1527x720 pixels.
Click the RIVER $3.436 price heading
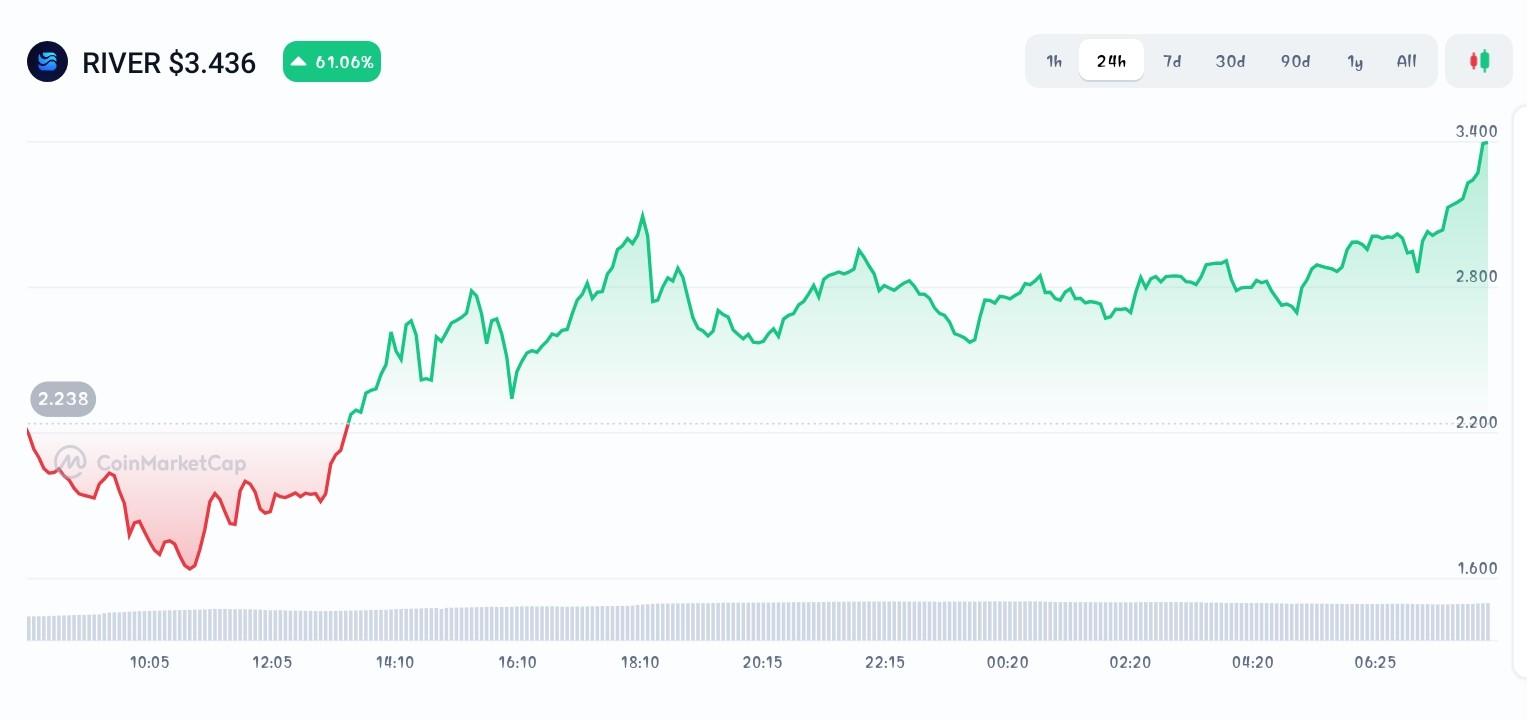tap(169, 63)
